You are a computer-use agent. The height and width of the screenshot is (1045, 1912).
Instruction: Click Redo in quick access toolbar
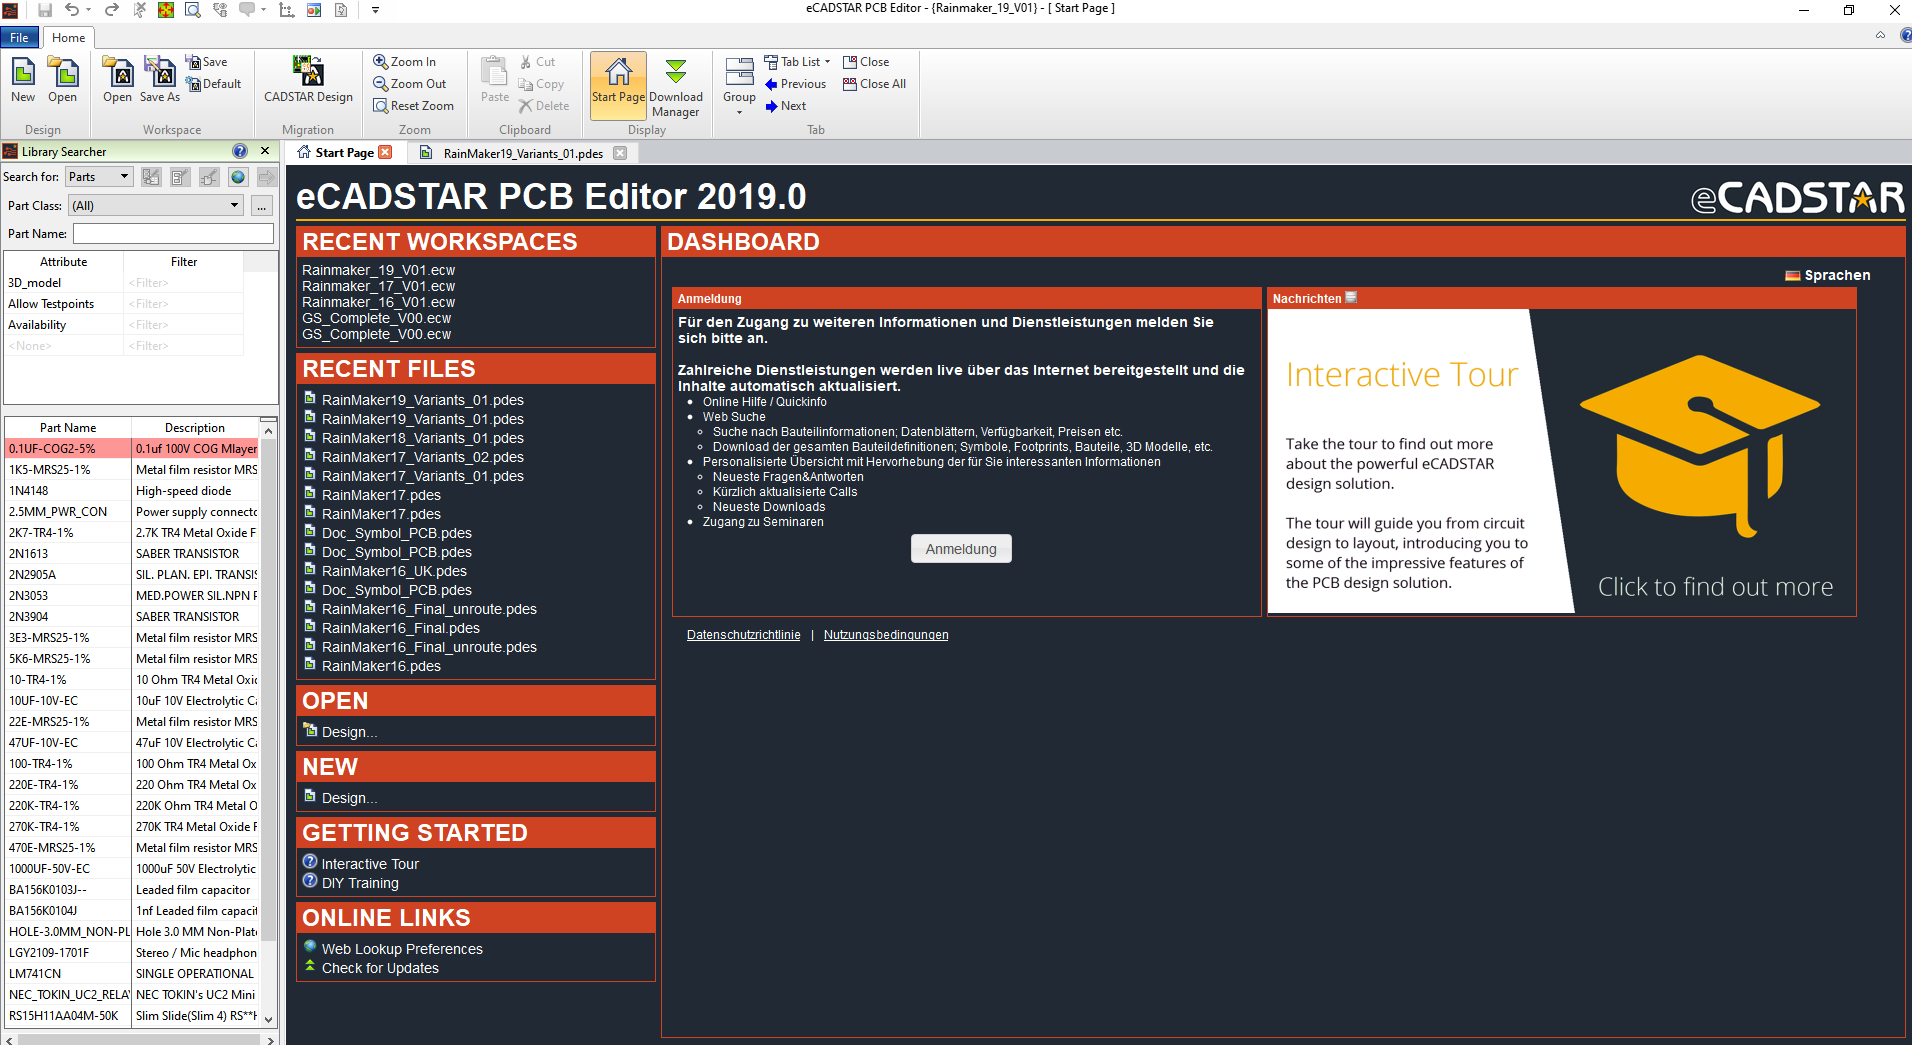112,10
